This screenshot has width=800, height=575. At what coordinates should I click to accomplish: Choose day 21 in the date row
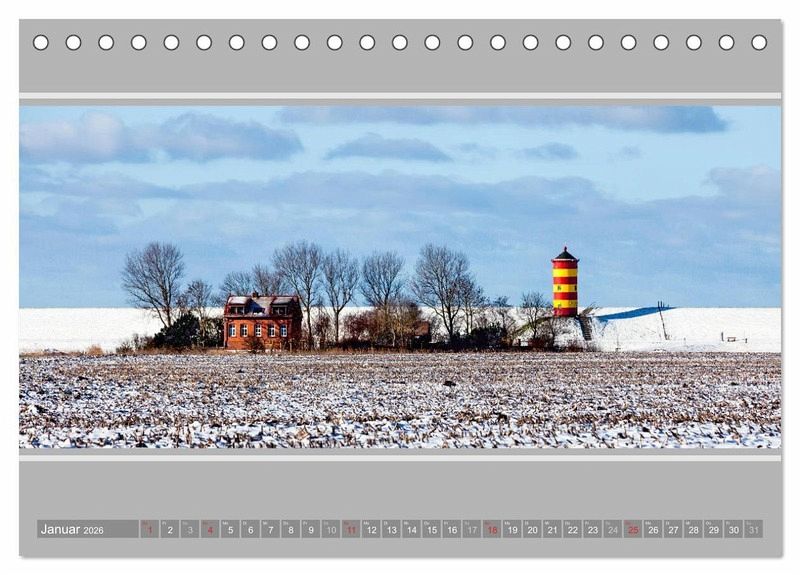pos(553,529)
